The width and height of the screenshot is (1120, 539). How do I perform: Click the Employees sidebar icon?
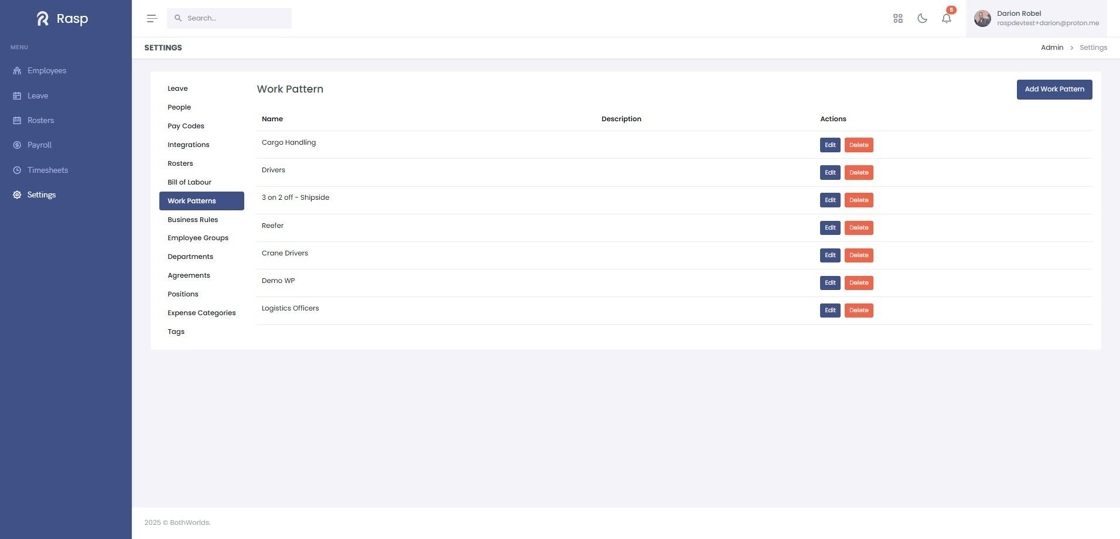(17, 71)
